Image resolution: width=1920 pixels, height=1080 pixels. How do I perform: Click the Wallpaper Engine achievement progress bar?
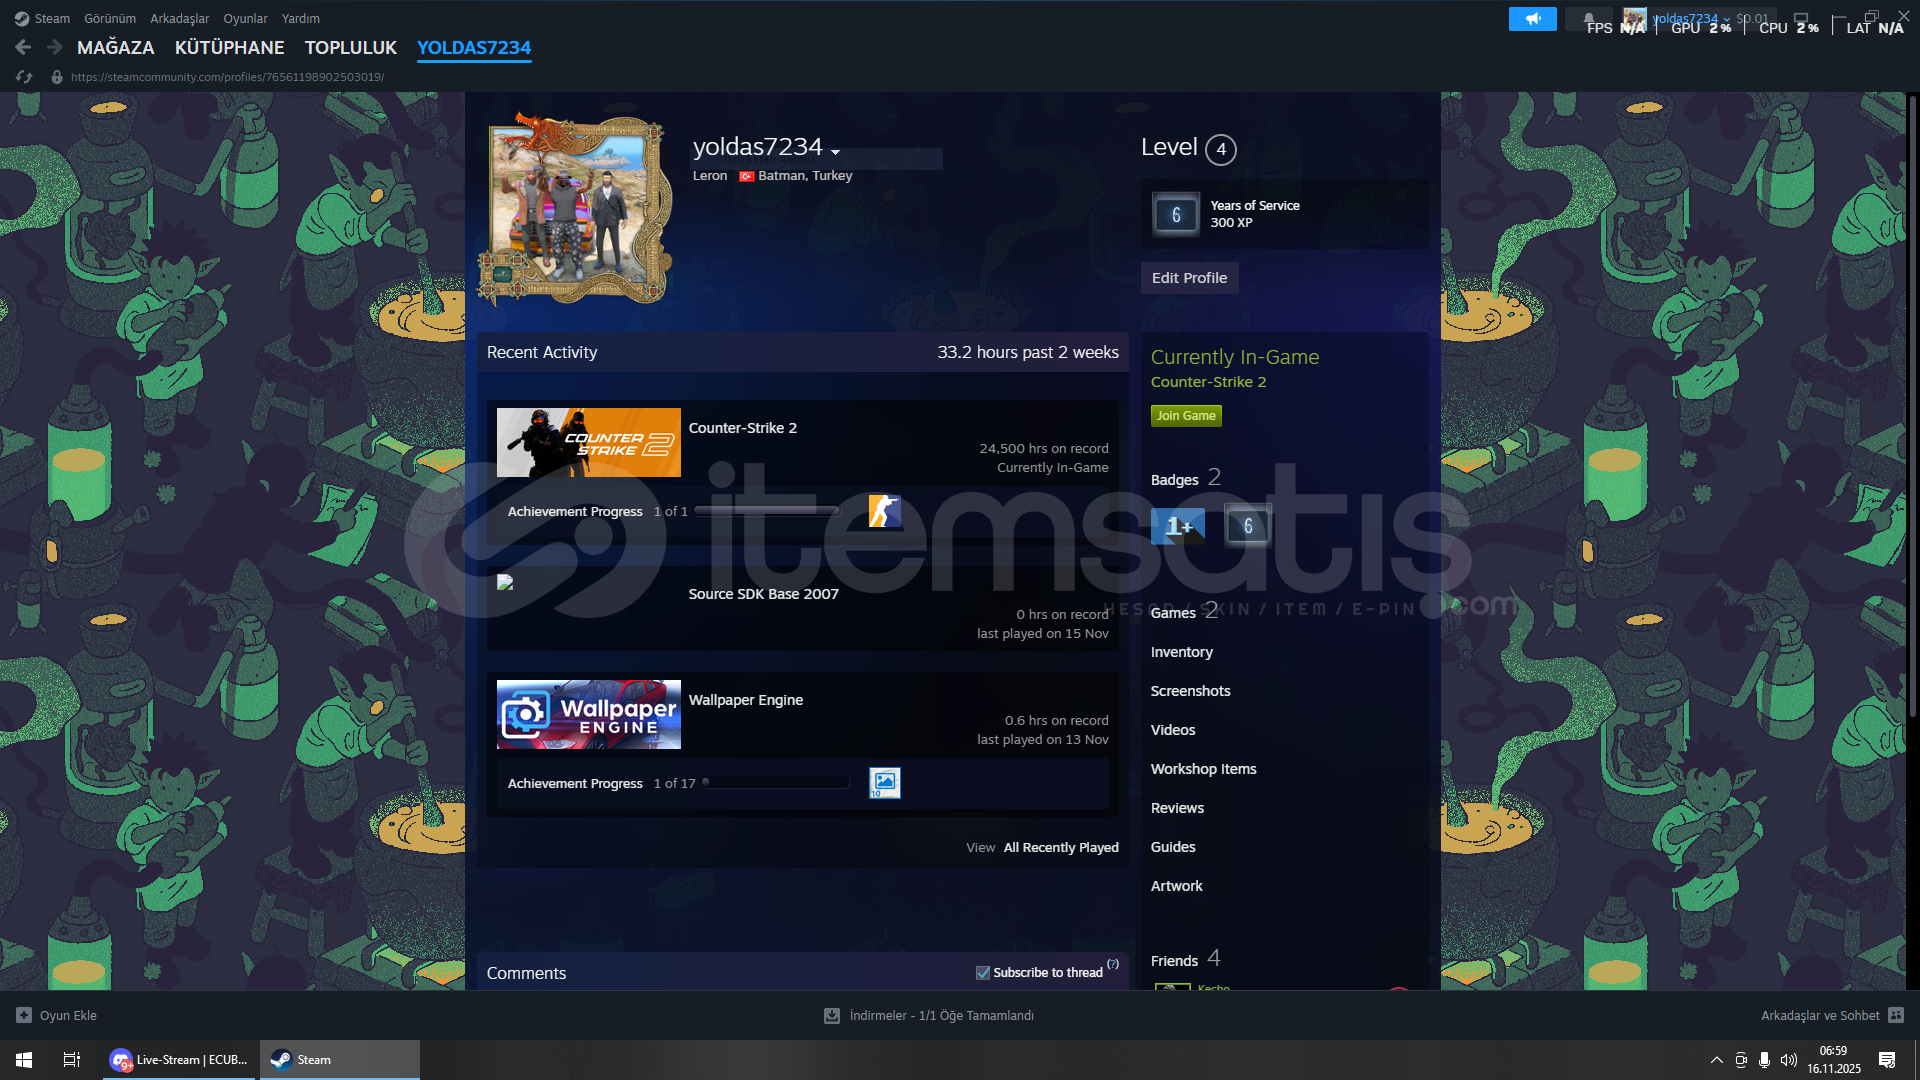(x=777, y=783)
